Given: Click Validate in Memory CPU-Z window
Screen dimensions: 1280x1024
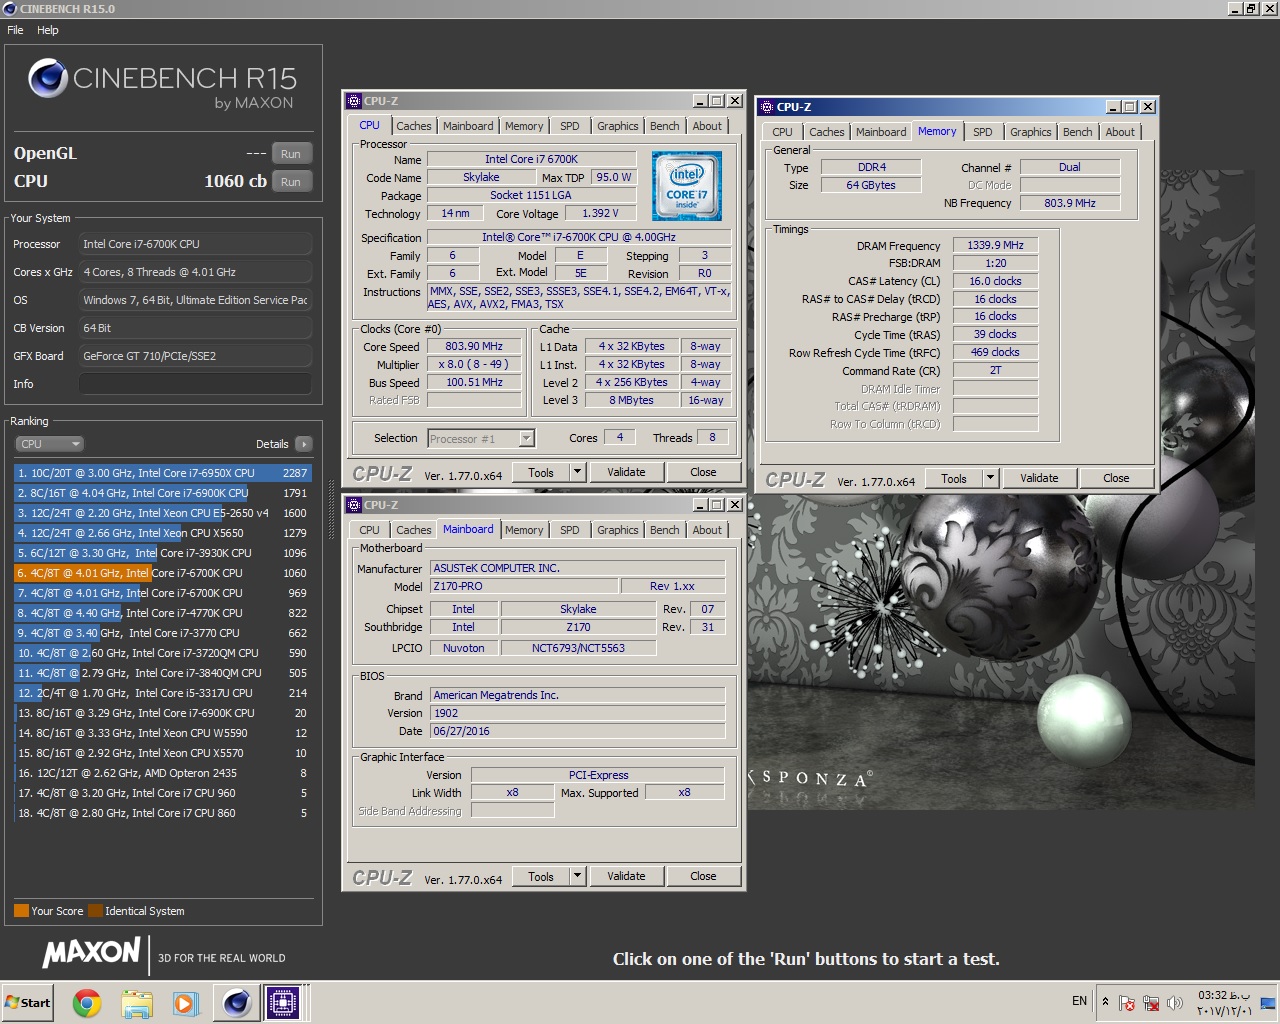Looking at the screenshot, I should tap(1039, 478).
